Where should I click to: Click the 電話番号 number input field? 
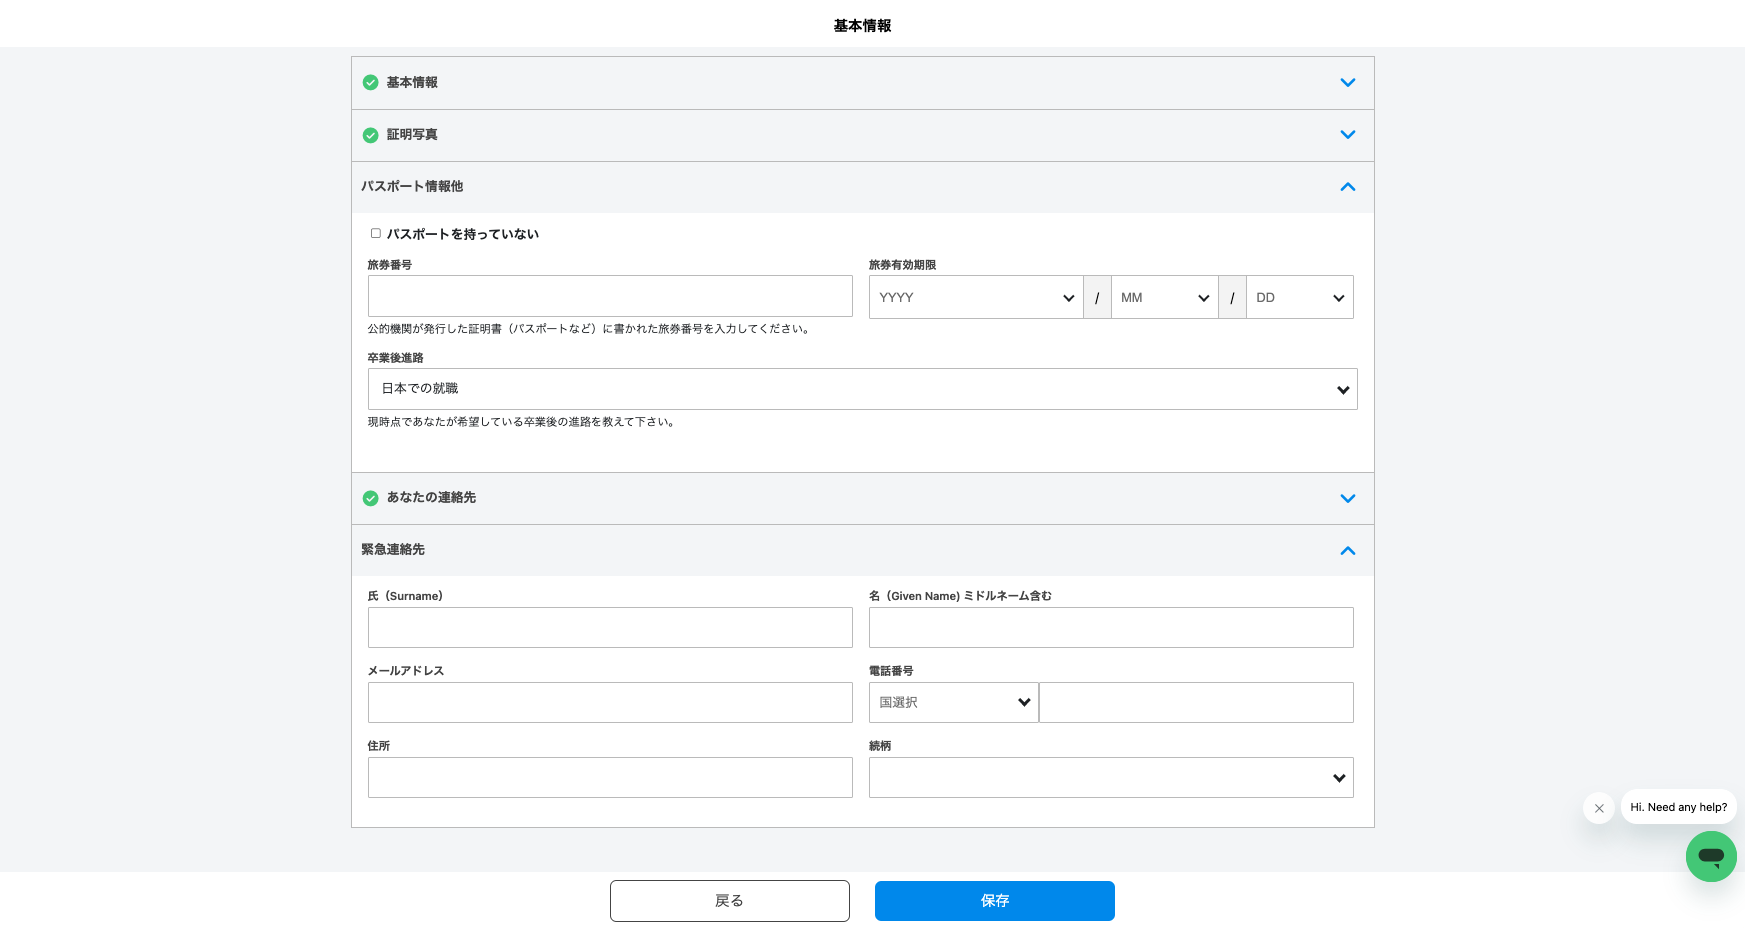[x=1196, y=702]
